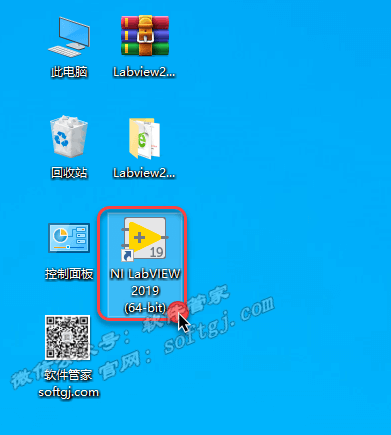The height and width of the screenshot is (435, 391).
Task: Open the 回收站 recycle bin icon
Action: tap(69, 136)
